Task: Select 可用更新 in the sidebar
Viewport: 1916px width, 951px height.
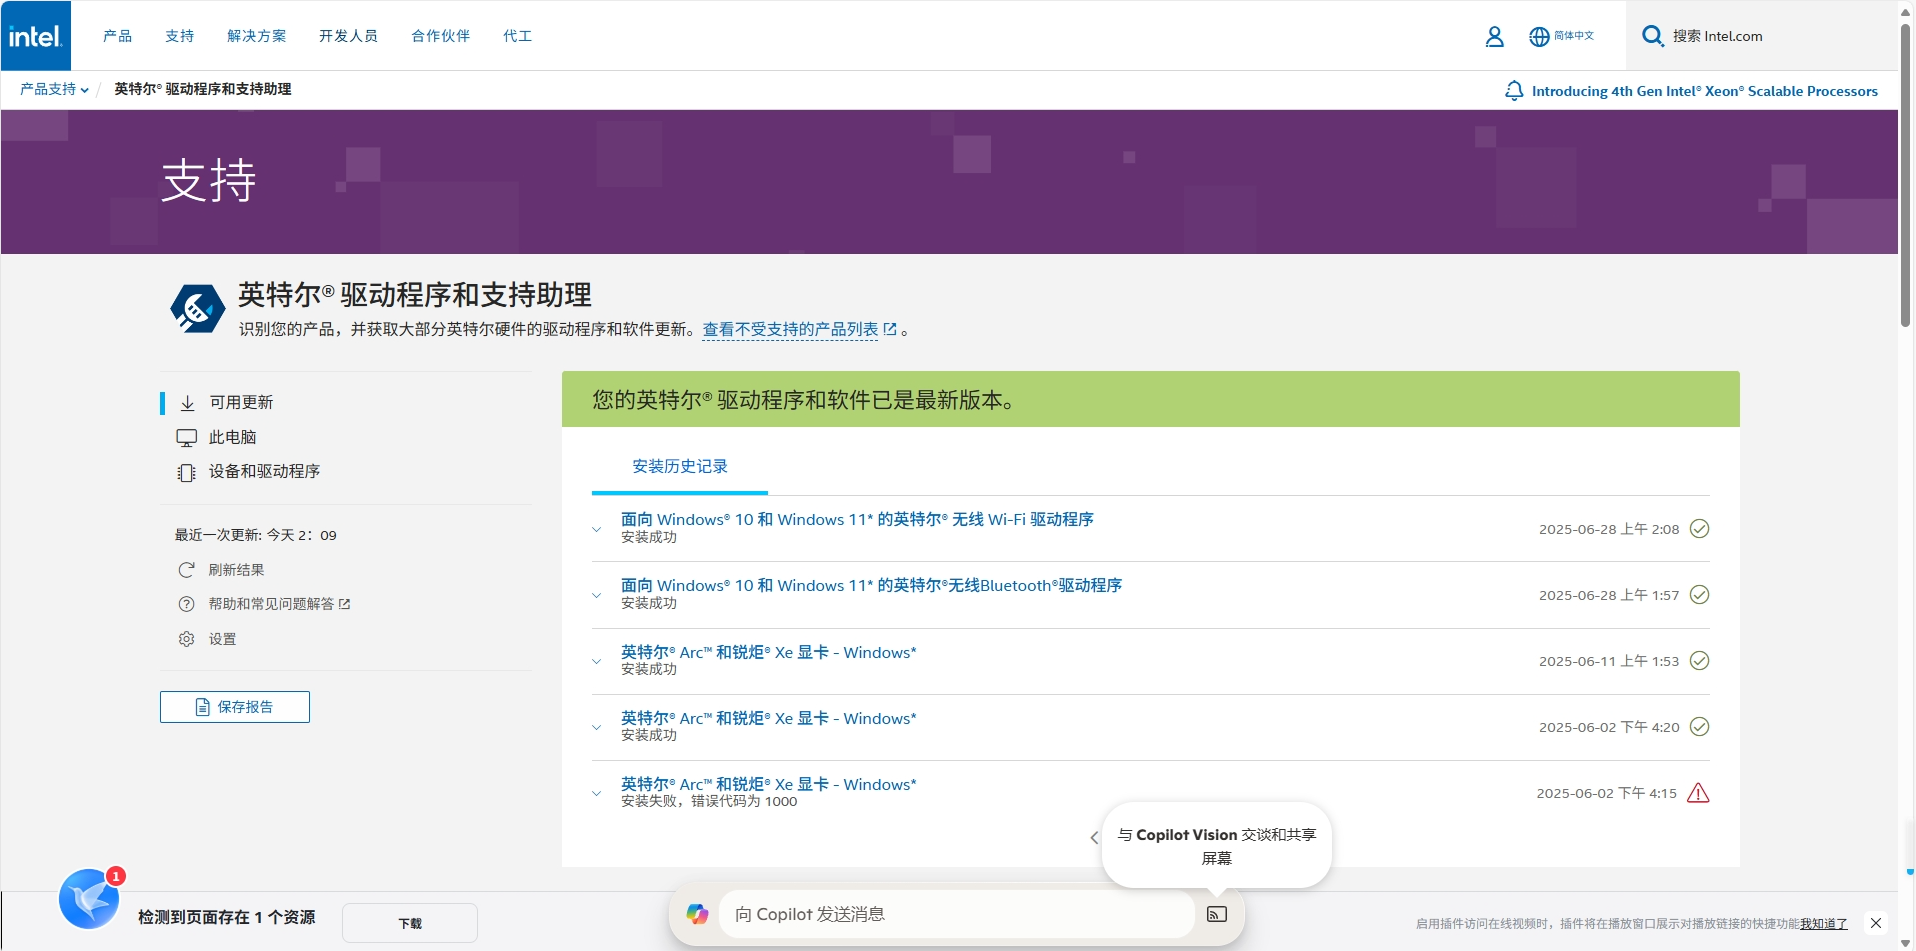Action: [241, 403]
